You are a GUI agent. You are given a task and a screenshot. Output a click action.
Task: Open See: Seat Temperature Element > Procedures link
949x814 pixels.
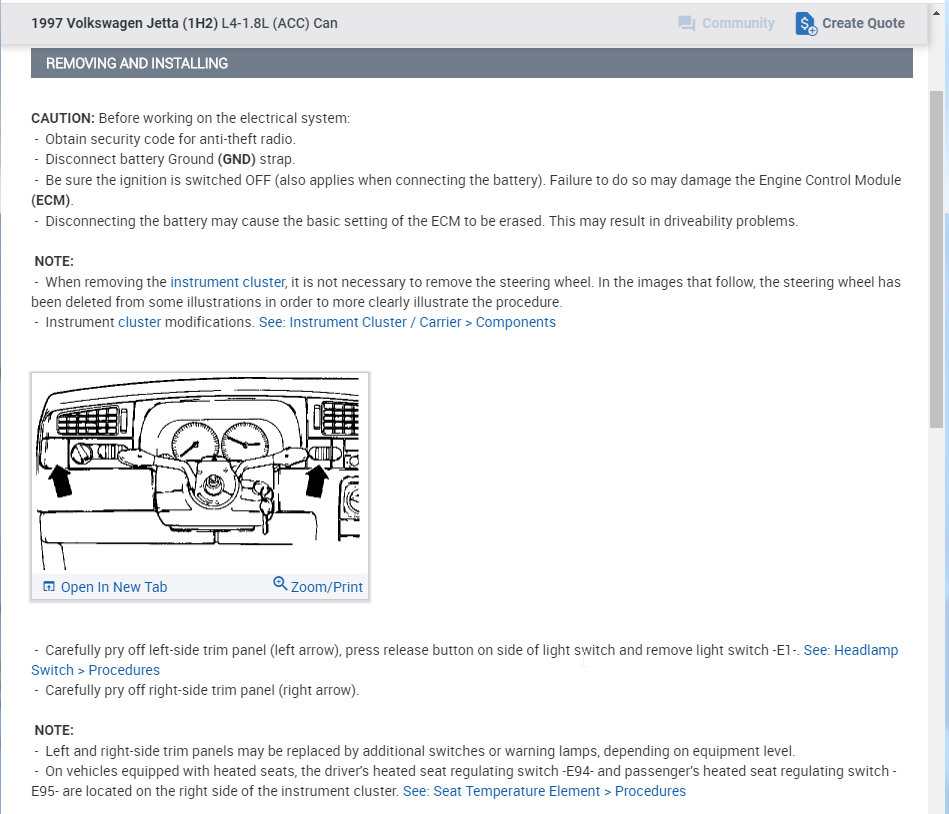[x=544, y=791]
